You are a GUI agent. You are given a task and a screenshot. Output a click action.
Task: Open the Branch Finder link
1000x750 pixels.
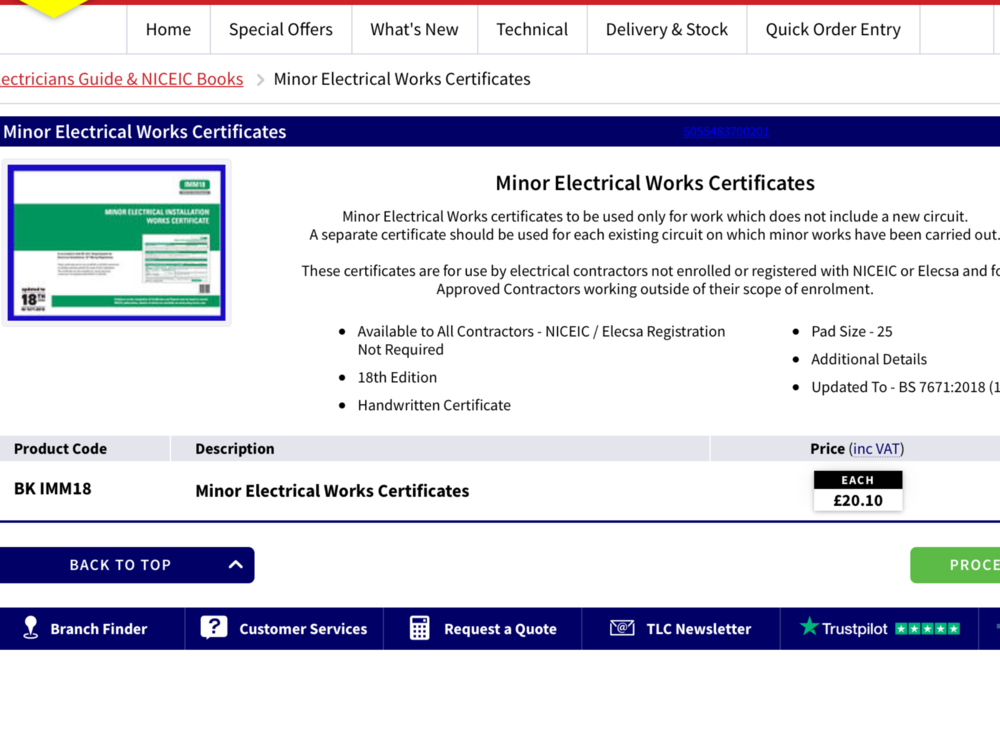(92, 629)
